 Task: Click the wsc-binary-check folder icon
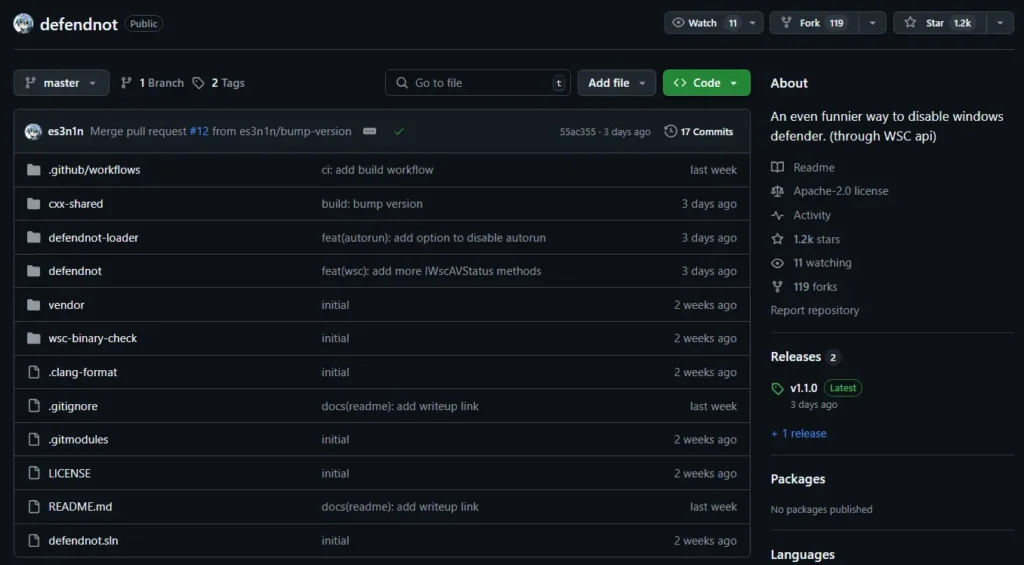point(33,338)
